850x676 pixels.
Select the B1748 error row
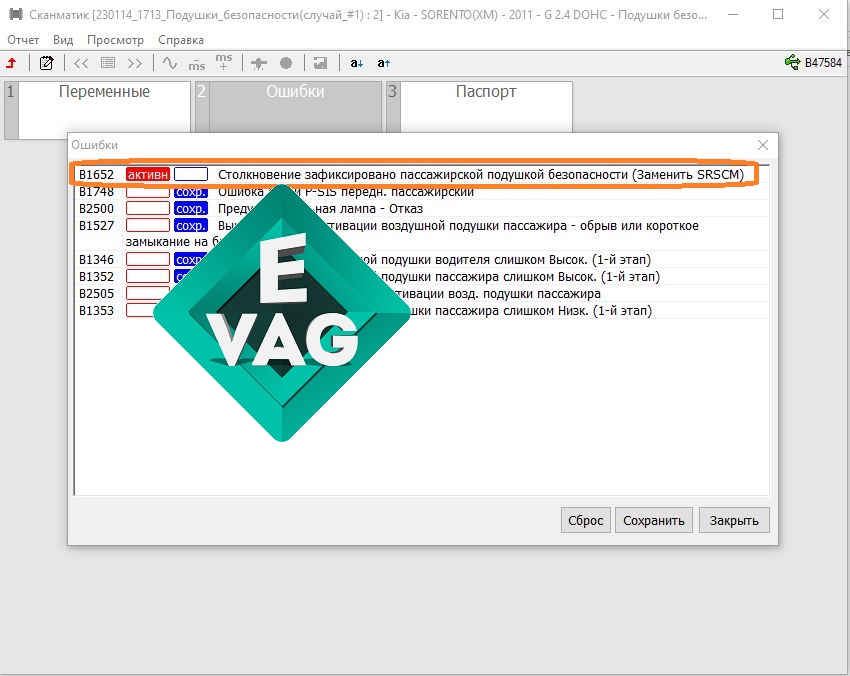(x=421, y=191)
